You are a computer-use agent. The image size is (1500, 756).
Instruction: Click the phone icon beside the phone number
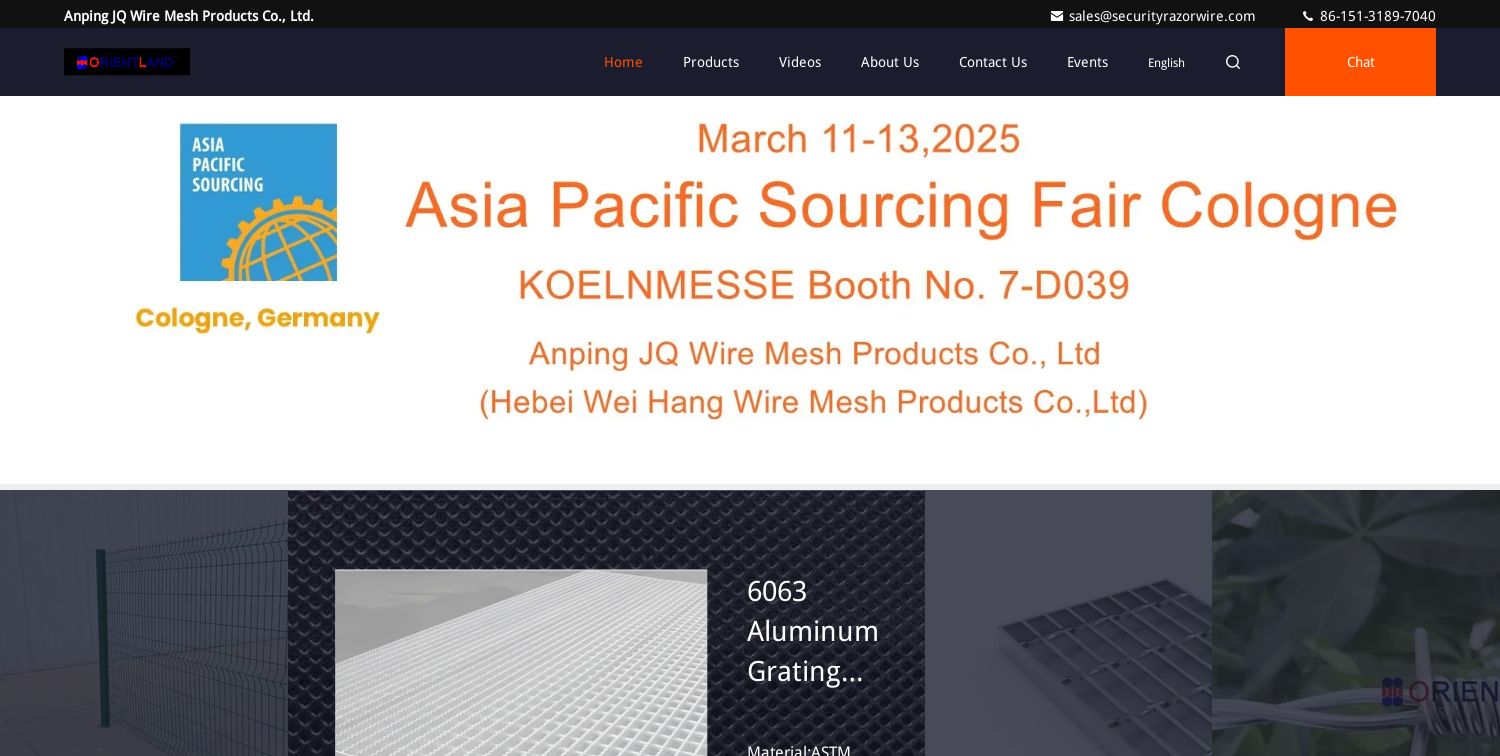coord(1308,16)
